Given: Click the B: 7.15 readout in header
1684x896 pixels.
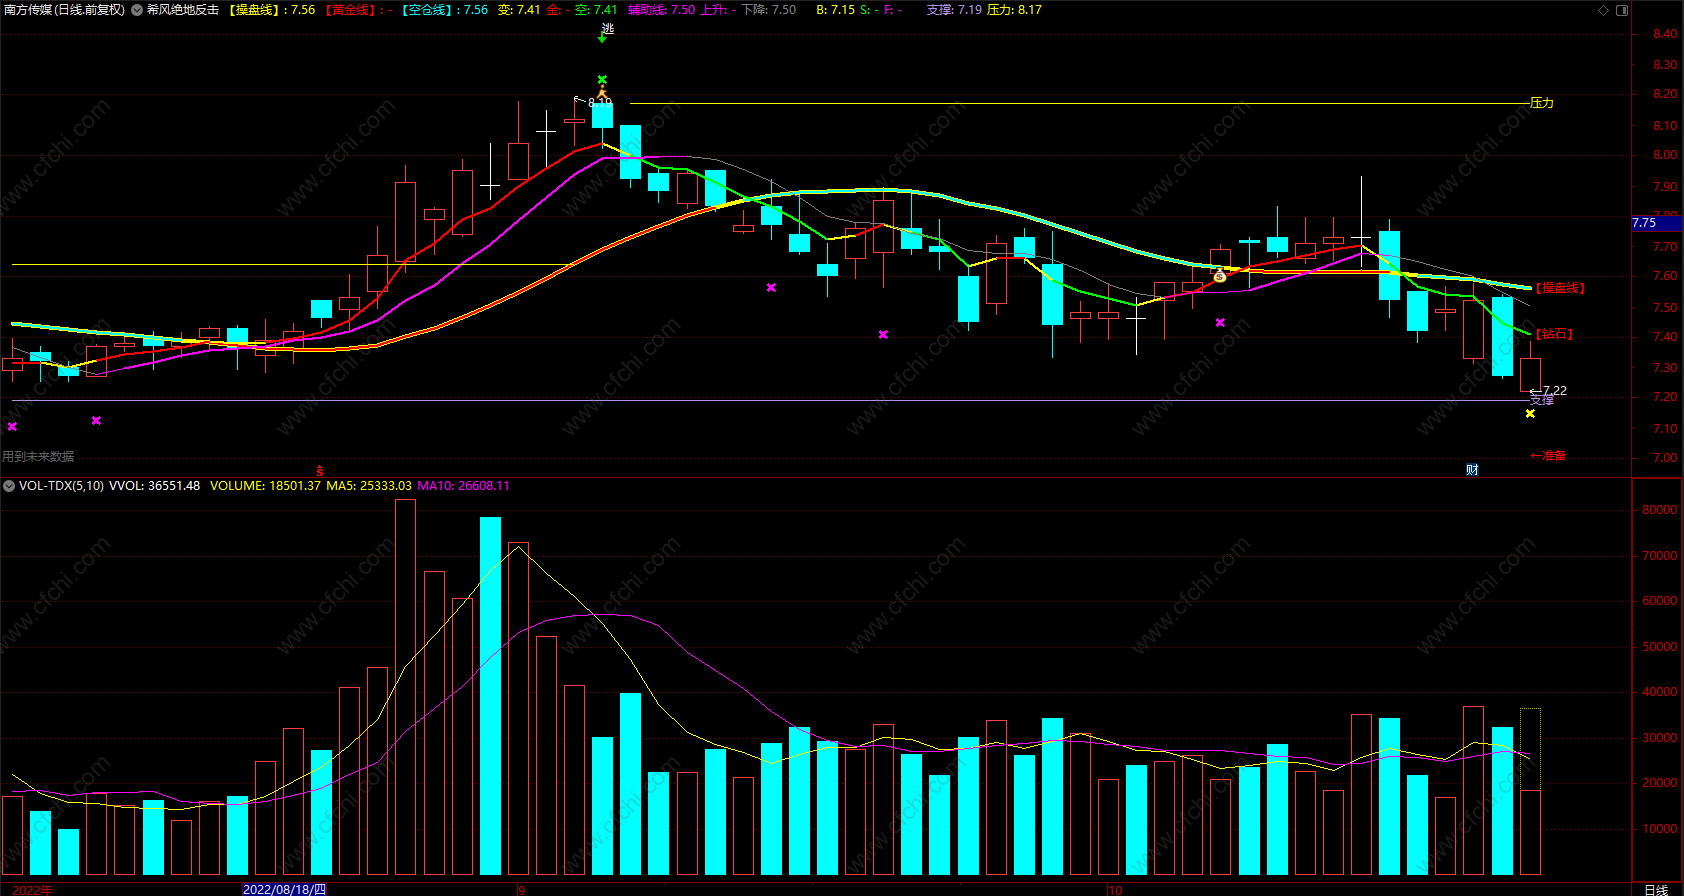Looking at the screenshot, I should tap(835, 10).
